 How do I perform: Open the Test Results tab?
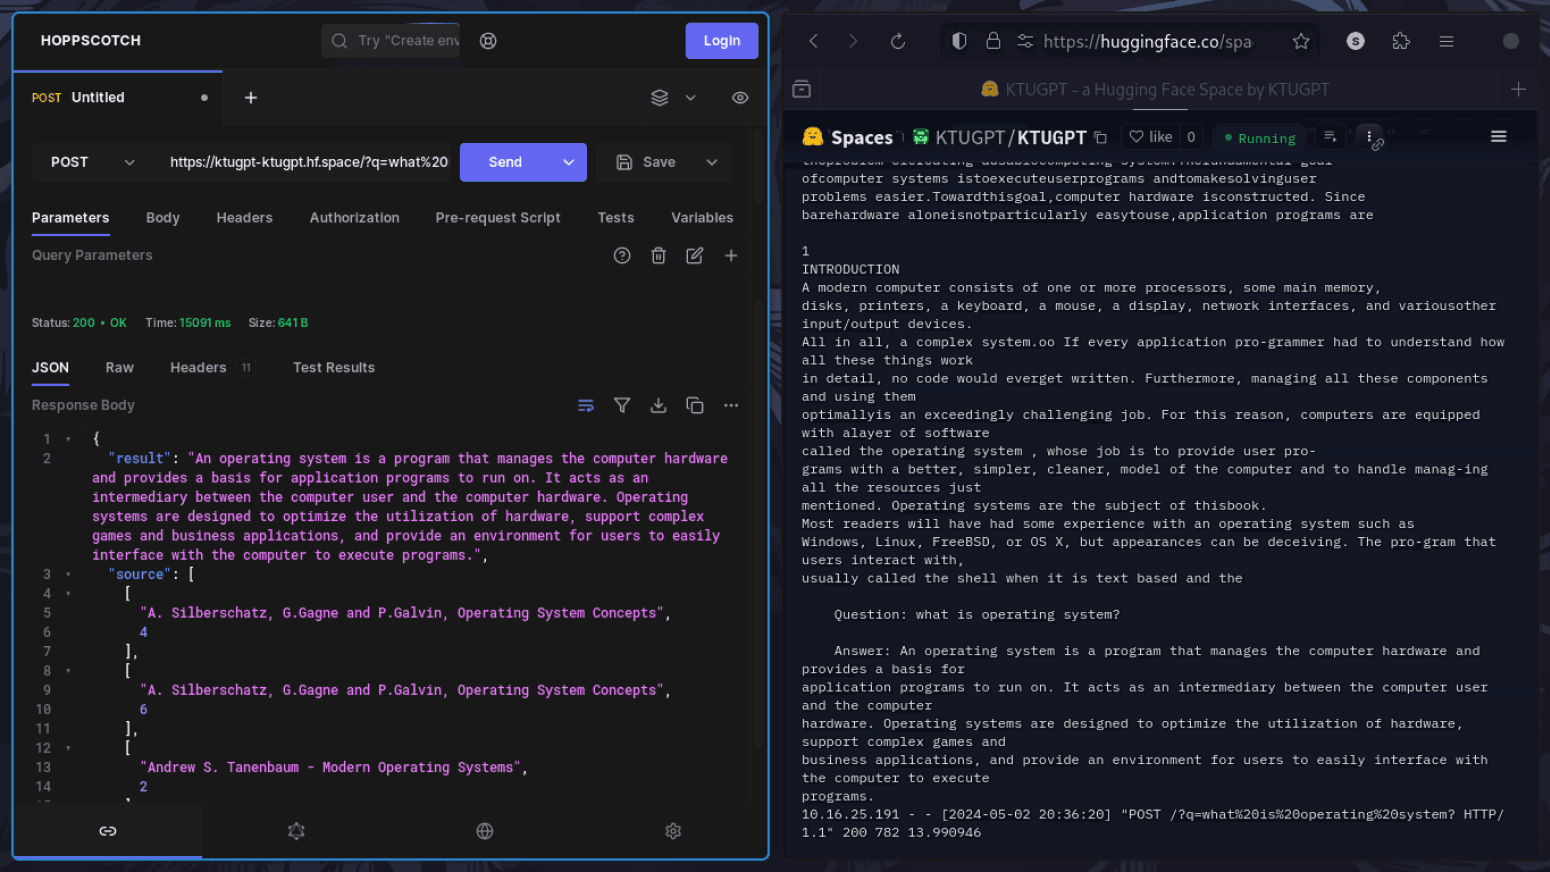pyautogui.click(x=334, y=368)
